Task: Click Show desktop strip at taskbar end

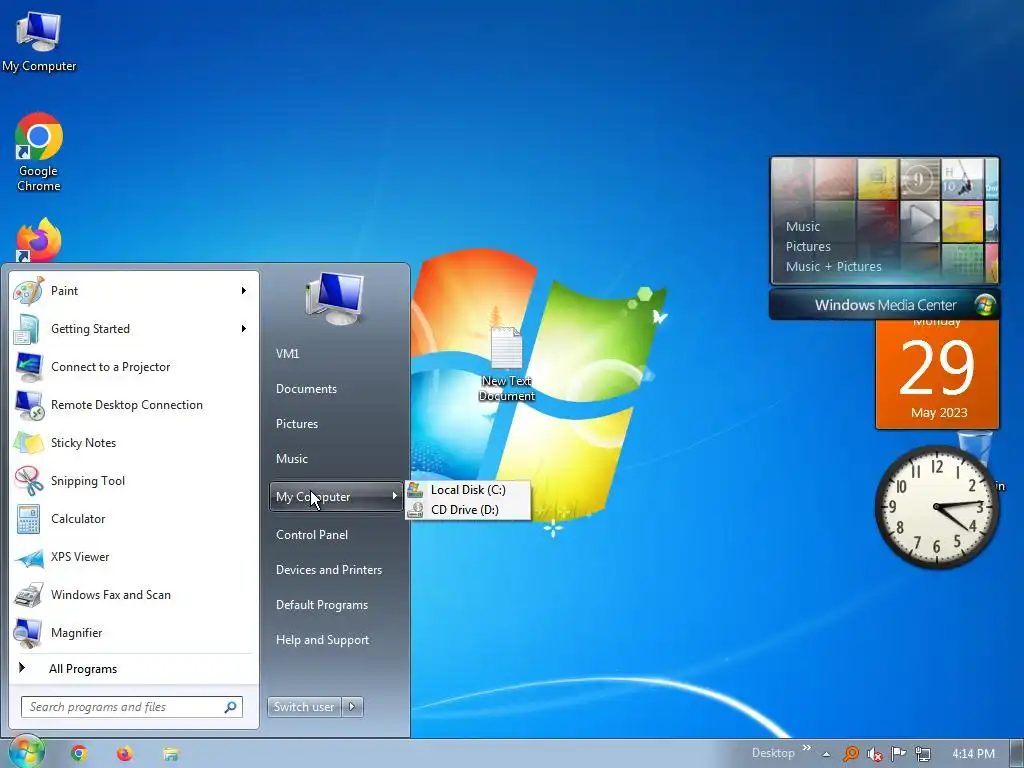Action: point(1017,754)
